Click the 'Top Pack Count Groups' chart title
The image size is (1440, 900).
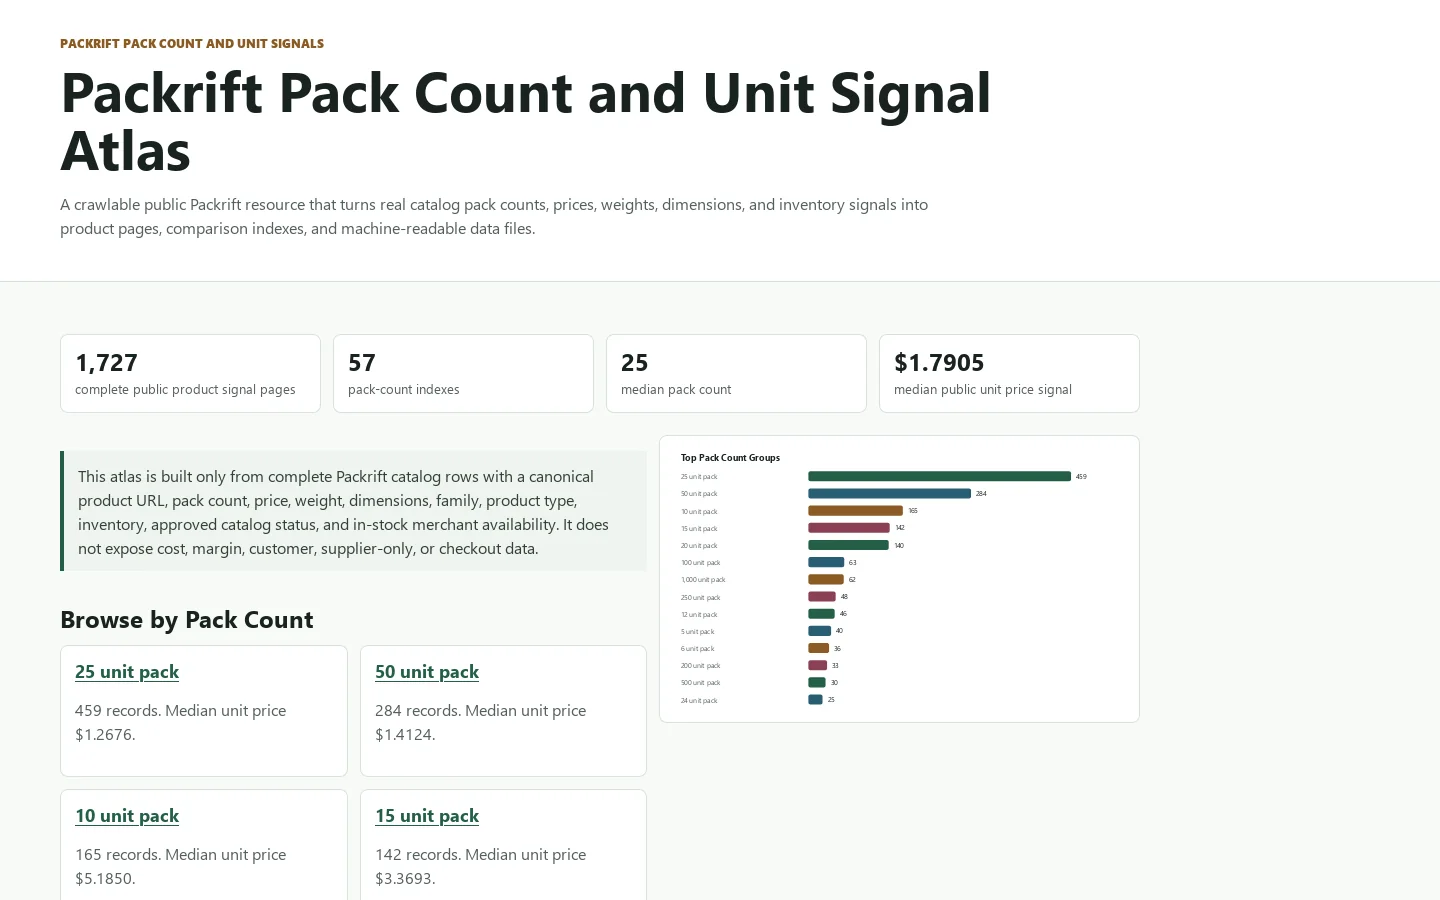click(730, 458)
